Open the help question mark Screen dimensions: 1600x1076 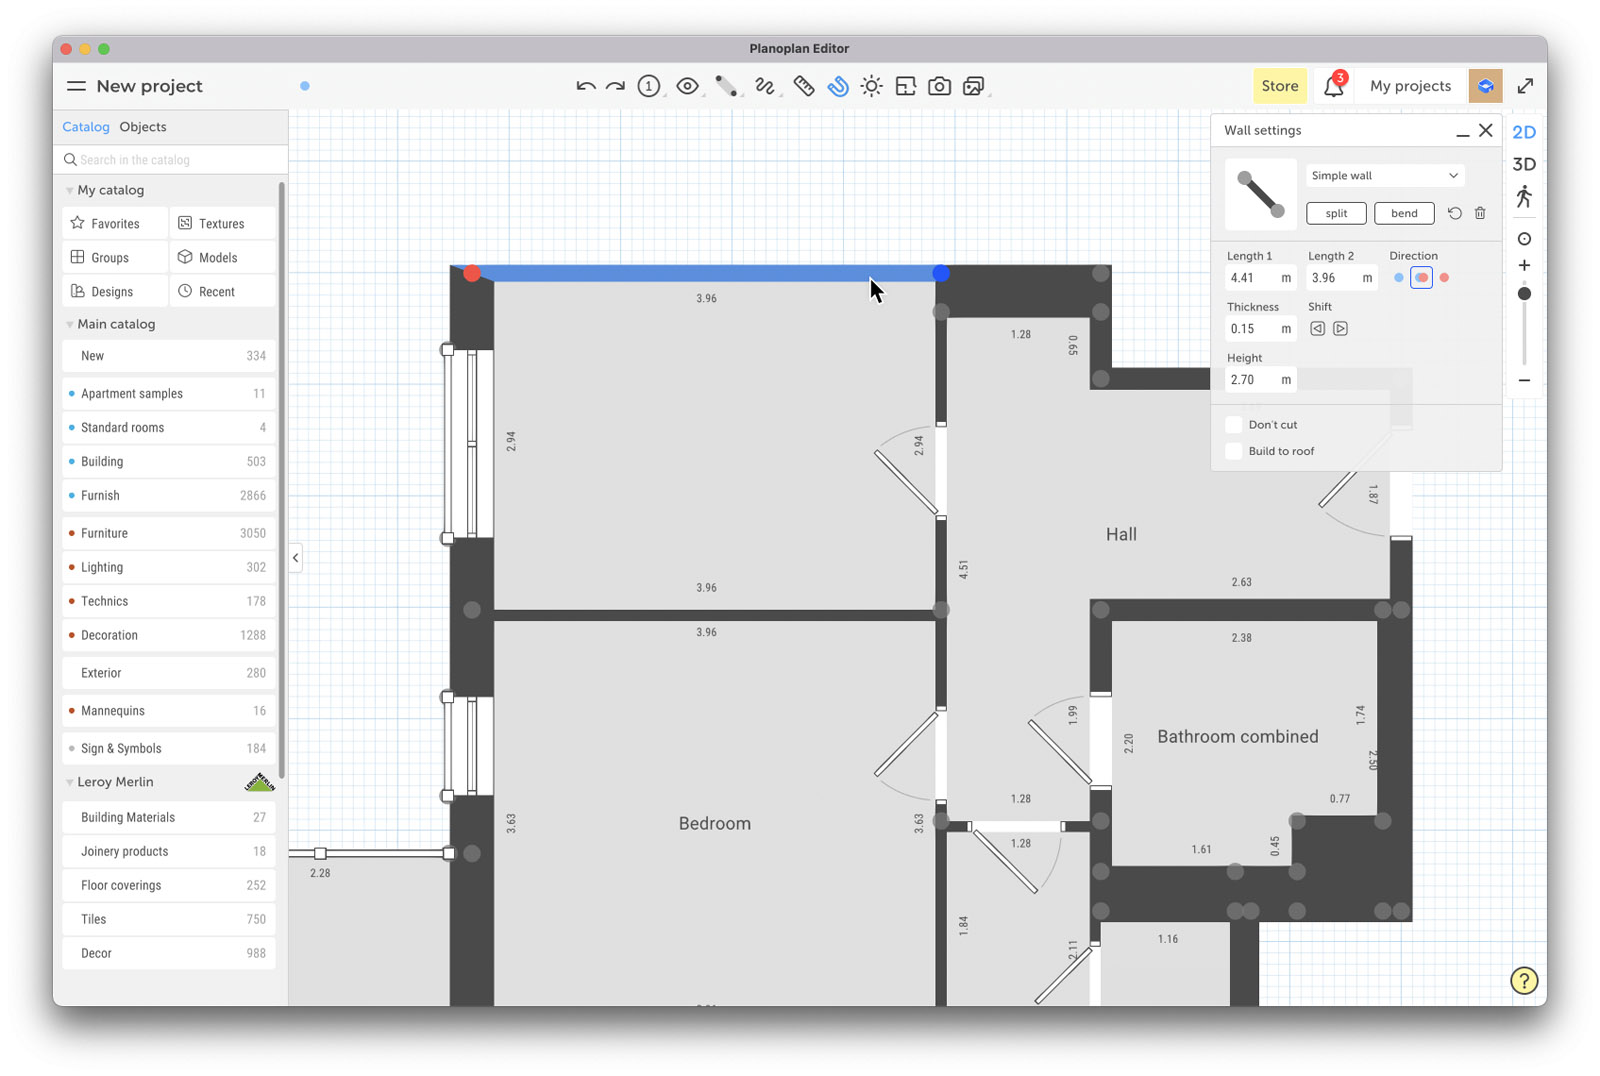pyautogui.click(x=1524, y=981)
